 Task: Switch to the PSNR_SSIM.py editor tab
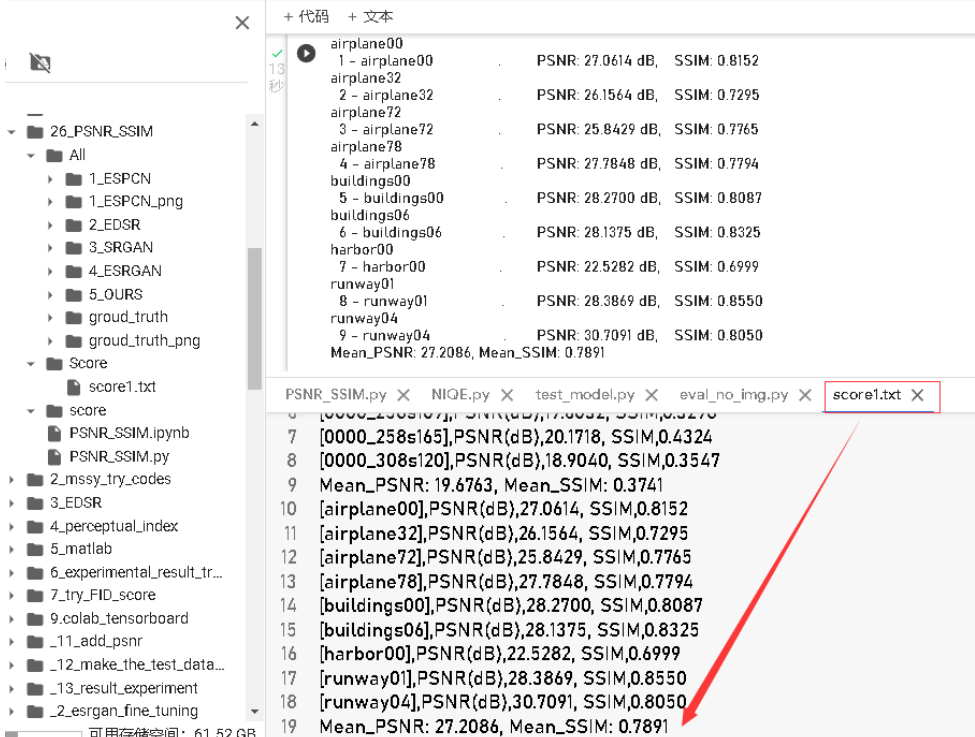point(336,394)
